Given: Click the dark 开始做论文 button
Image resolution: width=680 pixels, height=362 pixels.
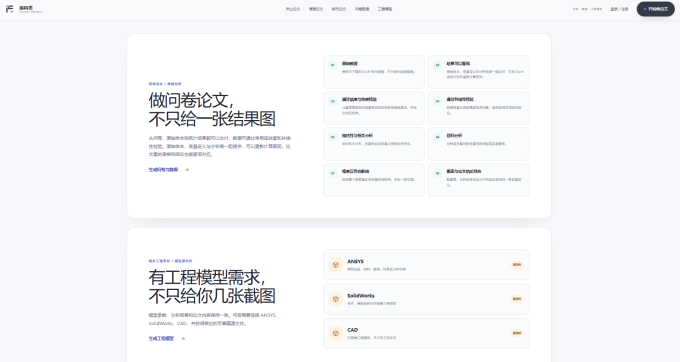Looking at the screenshot, I should (x=655, y=9).
